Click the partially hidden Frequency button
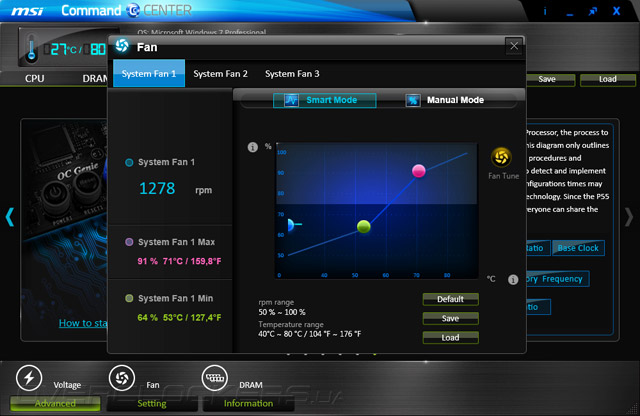The image size is (640, 416). click(558, 279)
